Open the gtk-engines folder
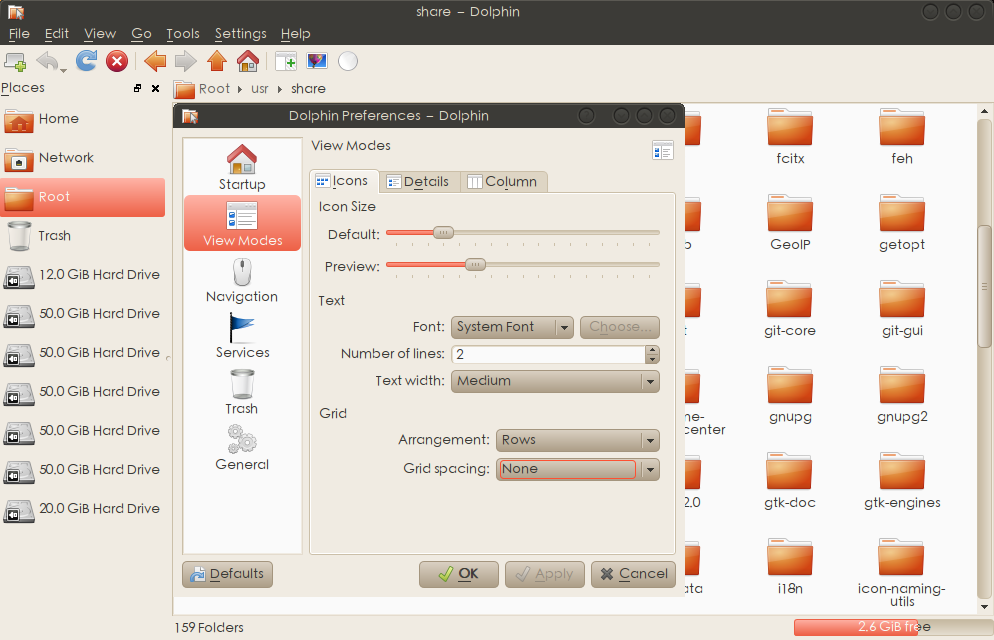 click(x=902, y=481)
